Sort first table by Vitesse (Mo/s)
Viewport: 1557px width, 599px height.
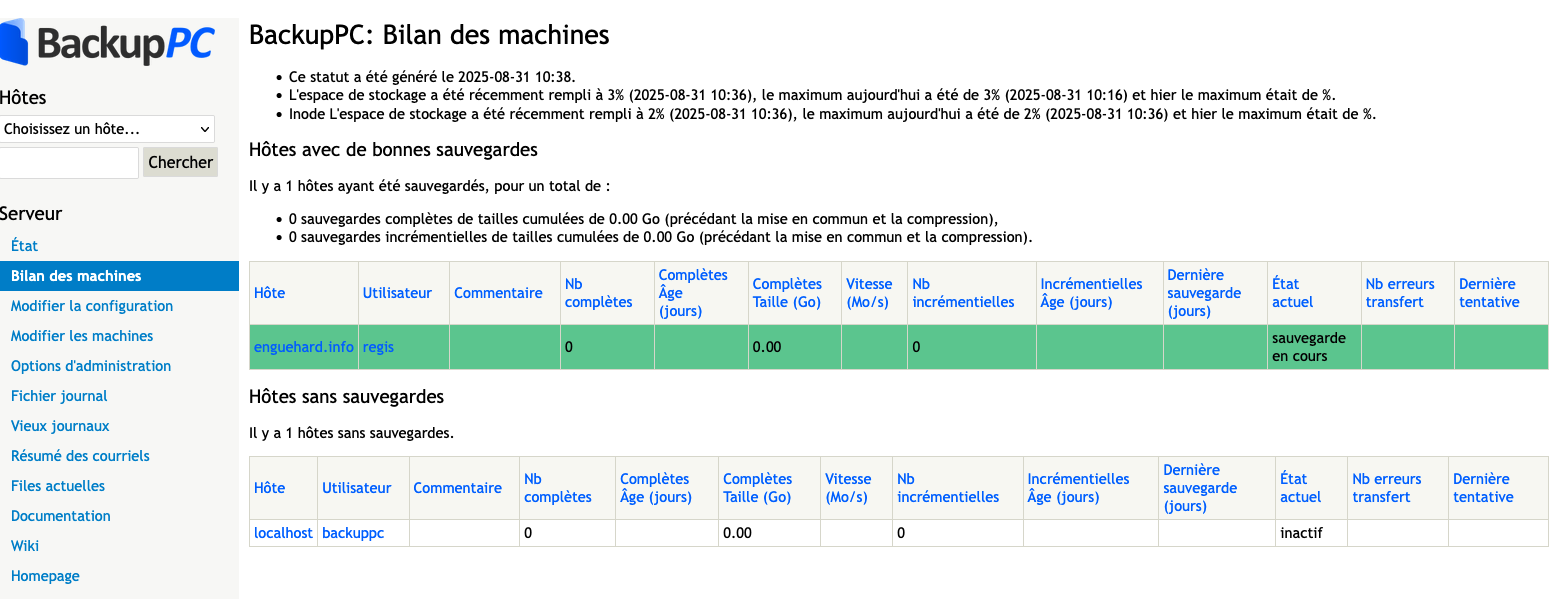tap(869, 293)
